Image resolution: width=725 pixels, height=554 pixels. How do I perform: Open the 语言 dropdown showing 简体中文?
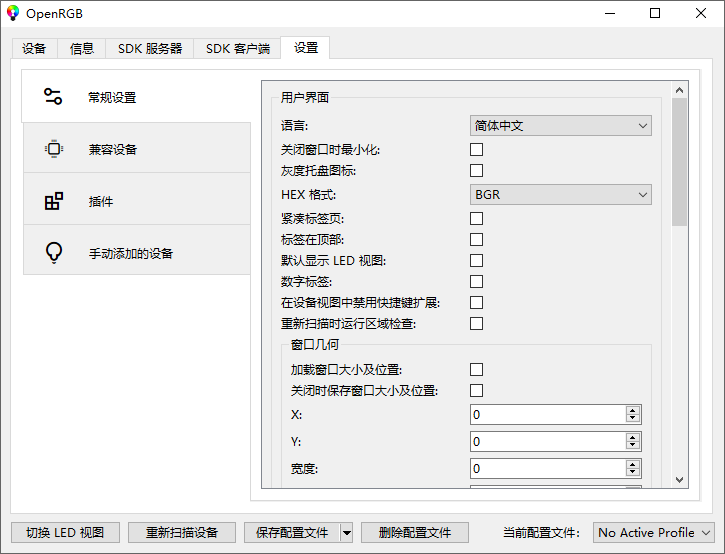[560, 126]
